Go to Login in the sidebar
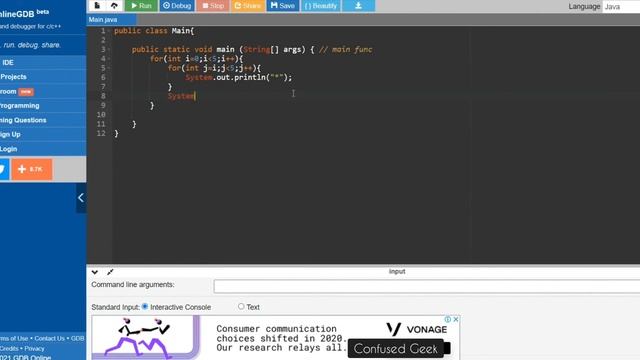The image size is (640, 360). coord(43,149)
